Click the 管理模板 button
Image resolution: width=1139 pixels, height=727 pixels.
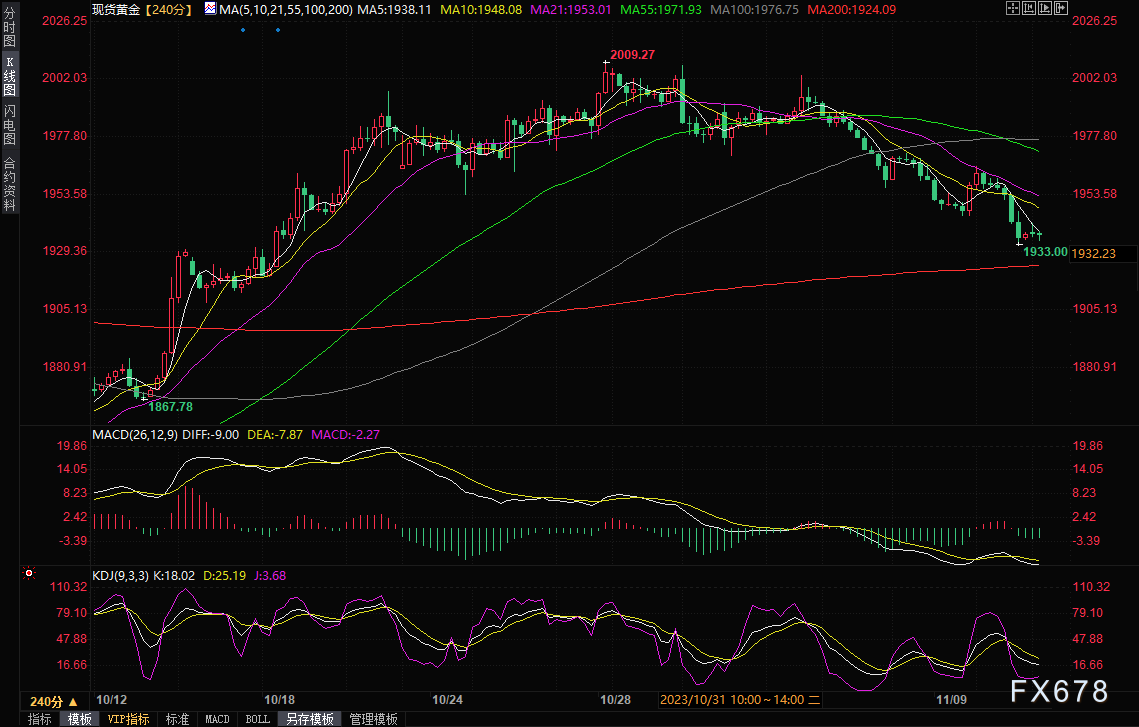(x=373, y=719)
